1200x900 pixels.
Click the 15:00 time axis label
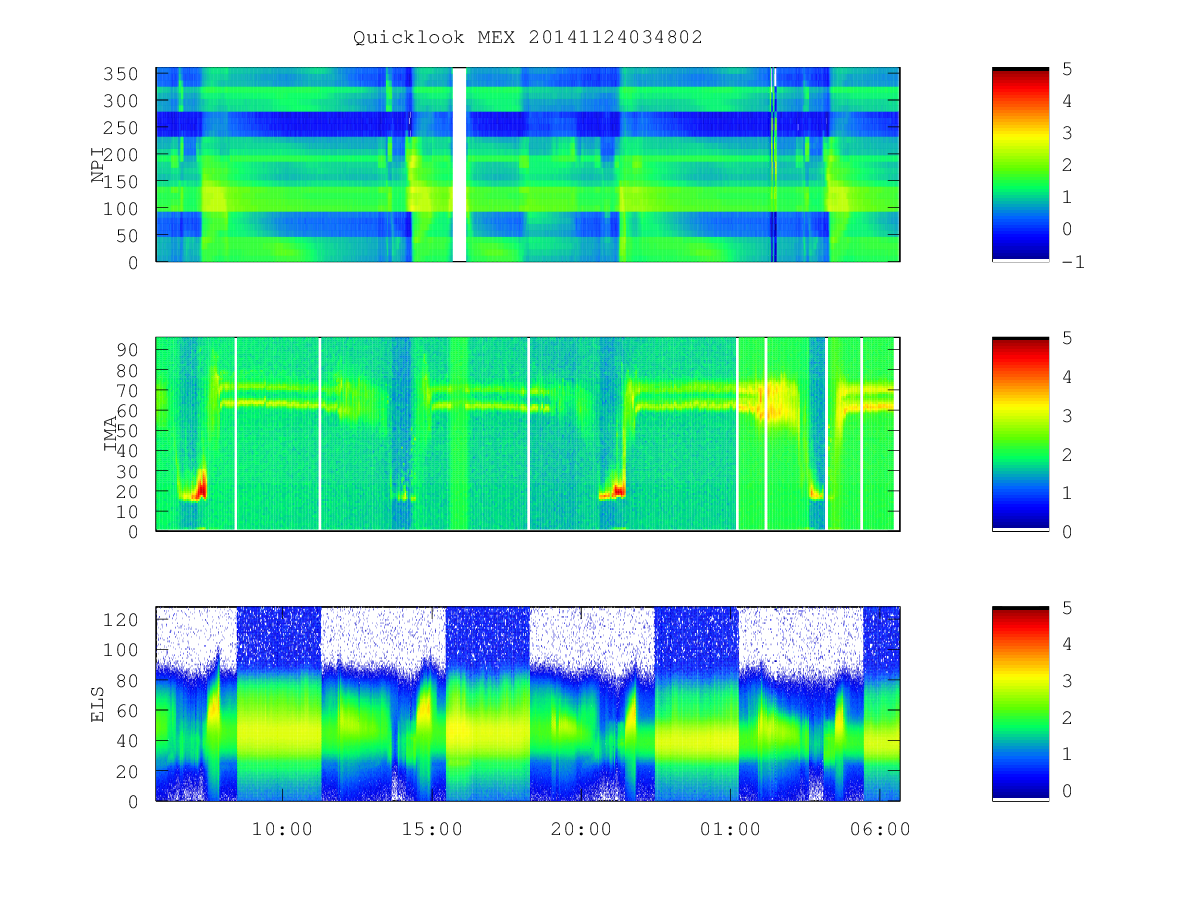432,830
